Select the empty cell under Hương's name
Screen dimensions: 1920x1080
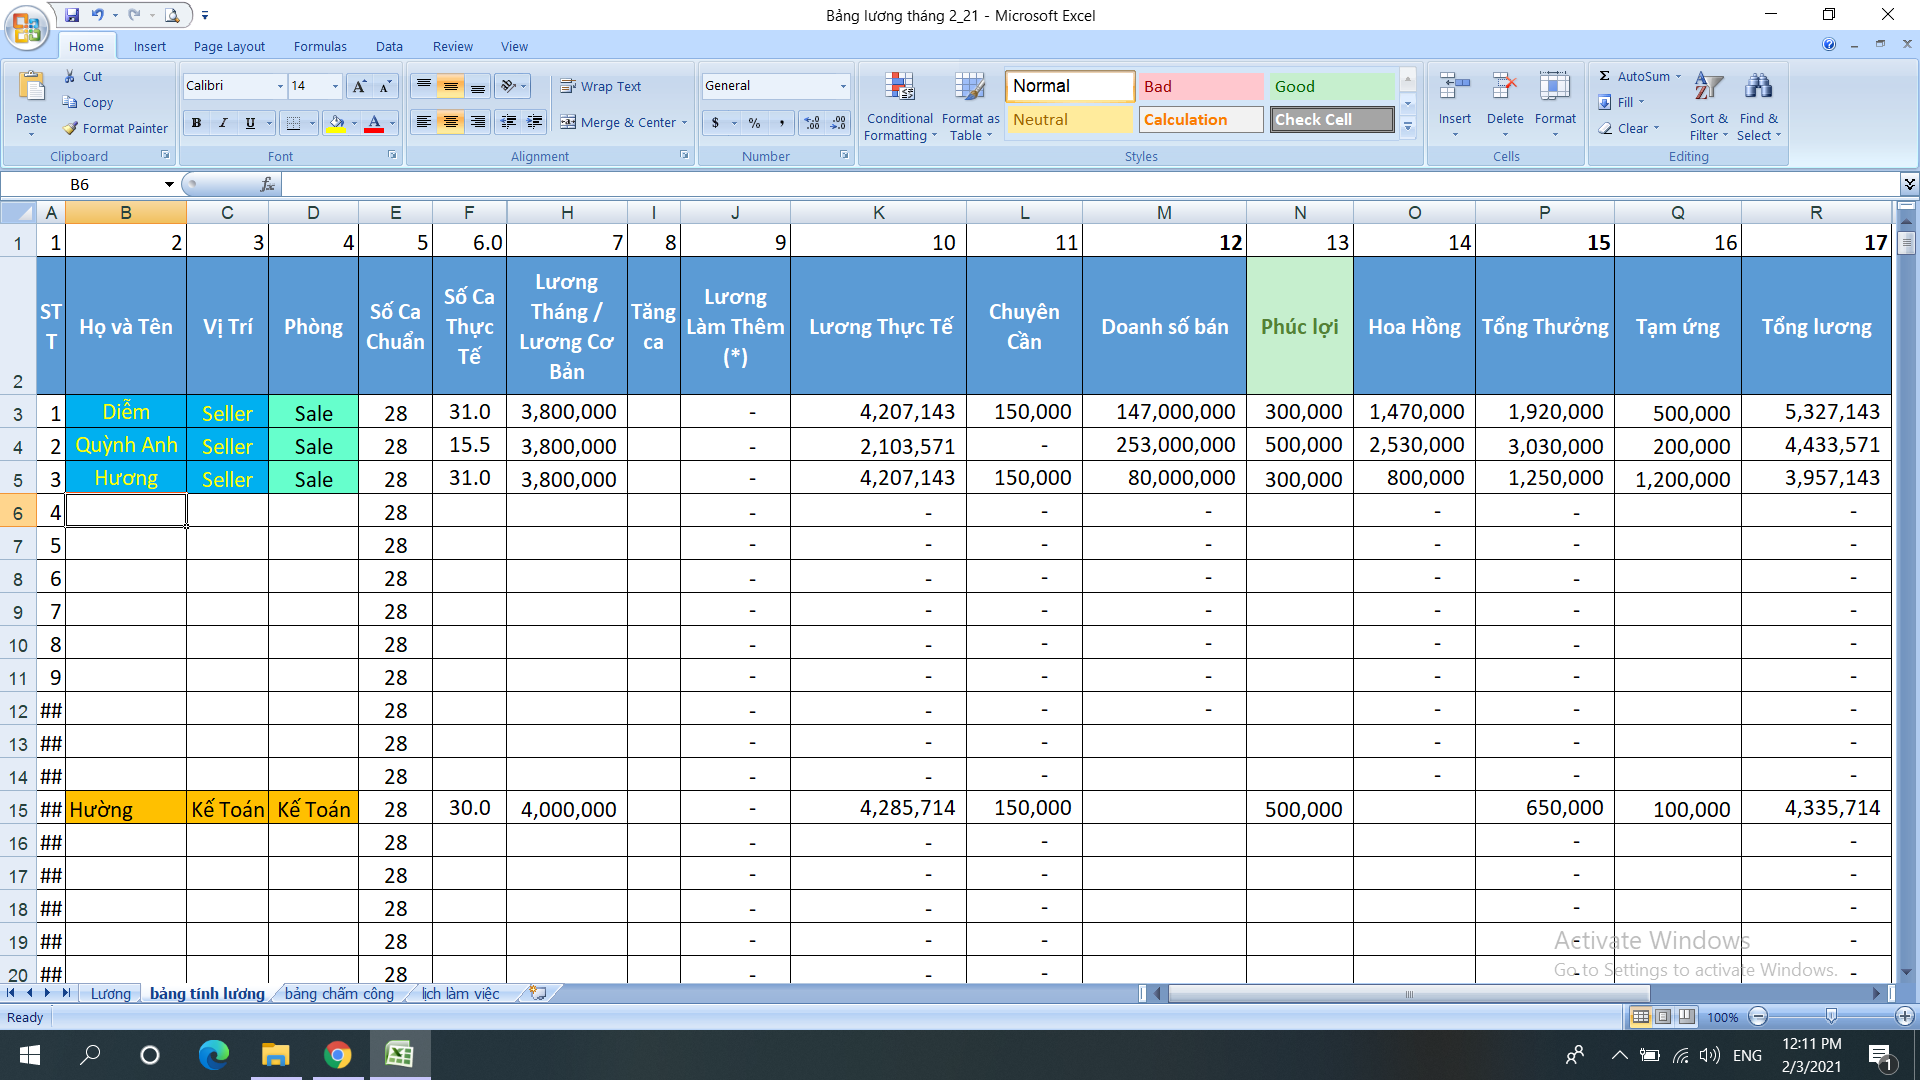[x=126, y=511]
